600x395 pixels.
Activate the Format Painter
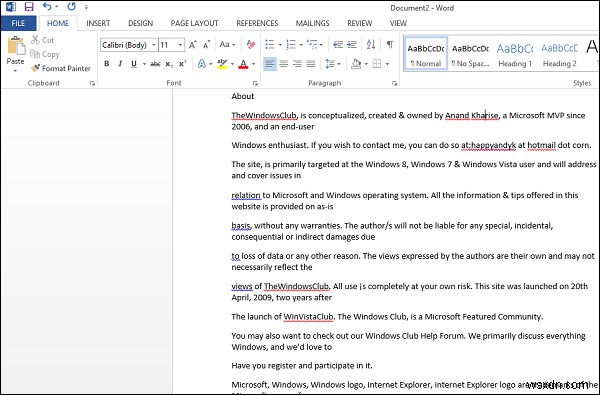[61, 68]
